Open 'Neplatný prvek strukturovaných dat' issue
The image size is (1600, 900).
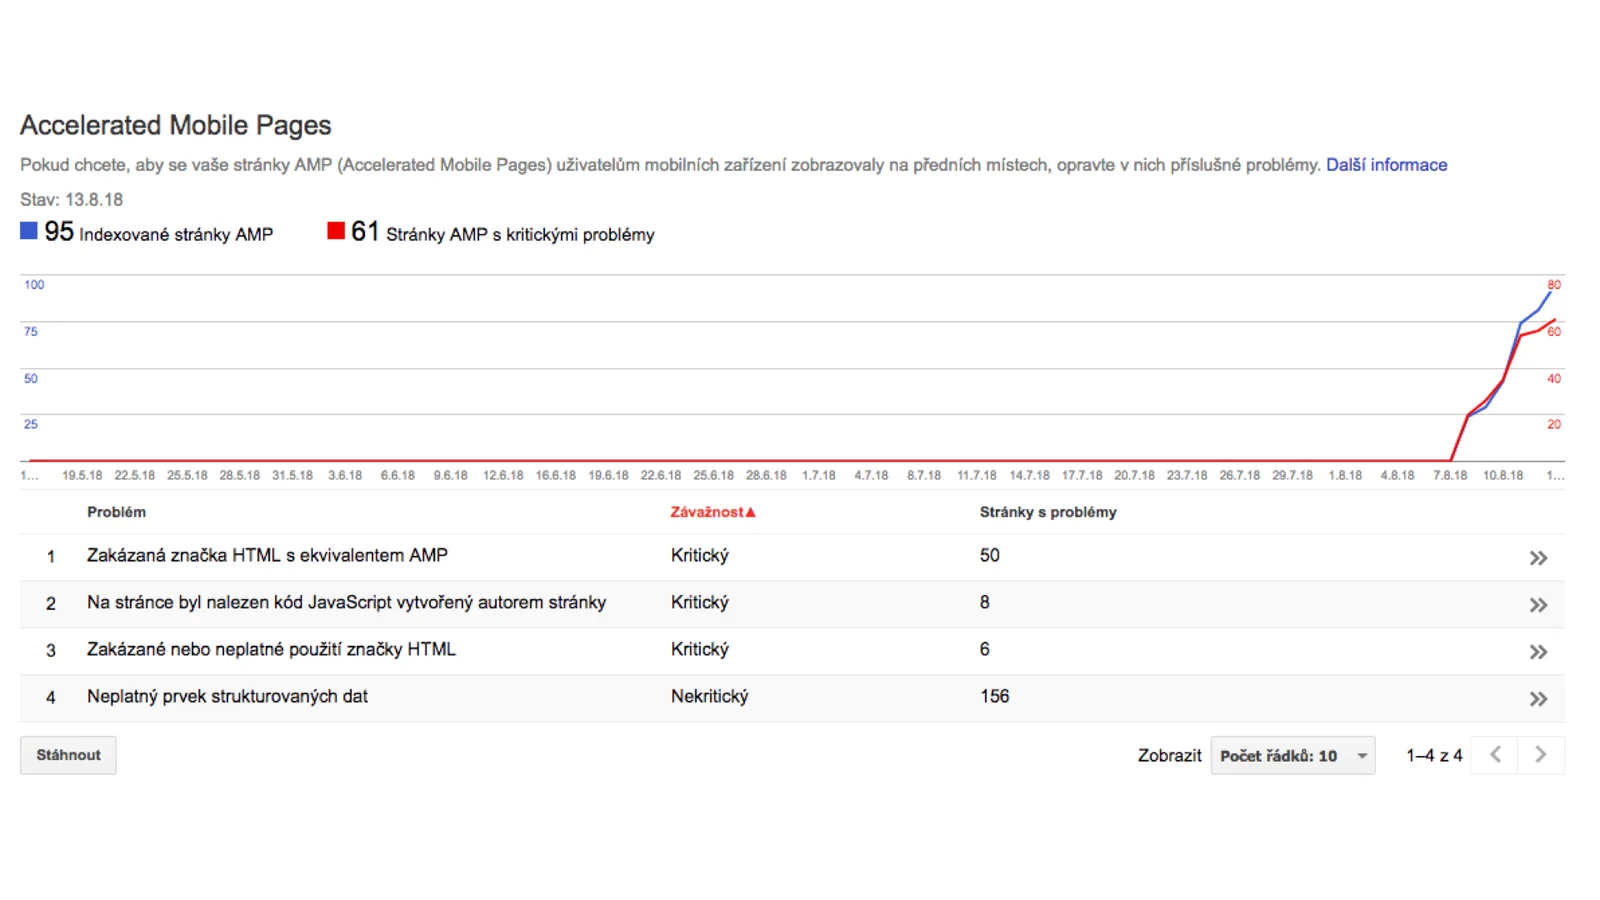[x=227, y=696]
